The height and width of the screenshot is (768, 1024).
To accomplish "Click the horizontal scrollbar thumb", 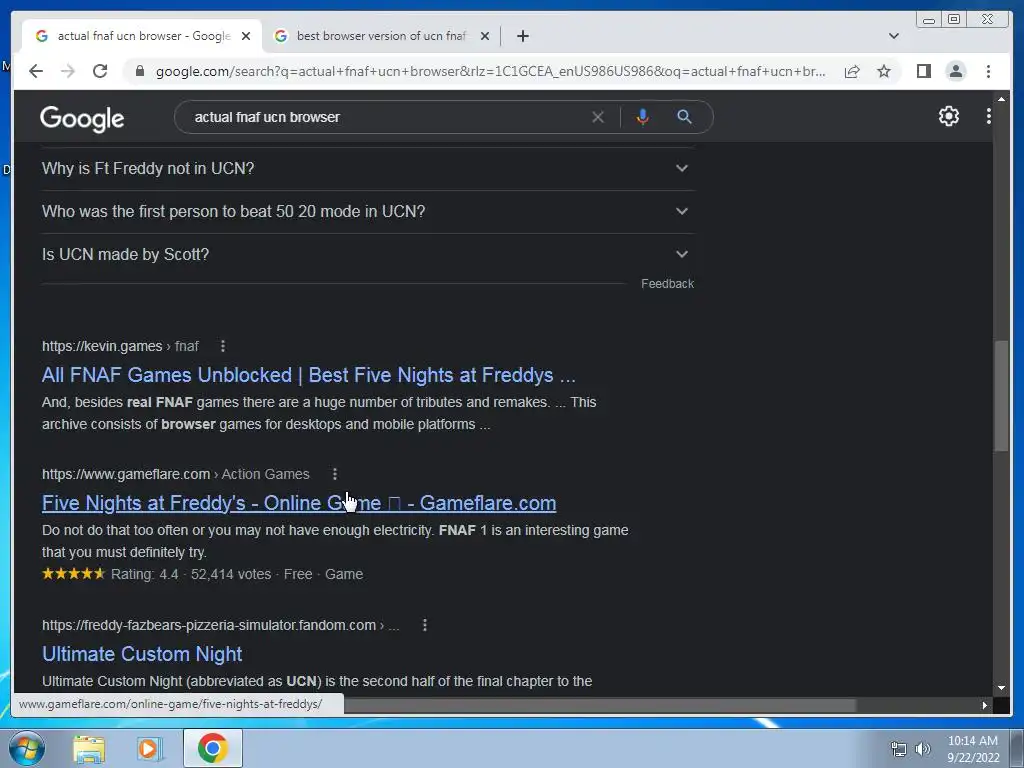I will click(x=600, y=705).
